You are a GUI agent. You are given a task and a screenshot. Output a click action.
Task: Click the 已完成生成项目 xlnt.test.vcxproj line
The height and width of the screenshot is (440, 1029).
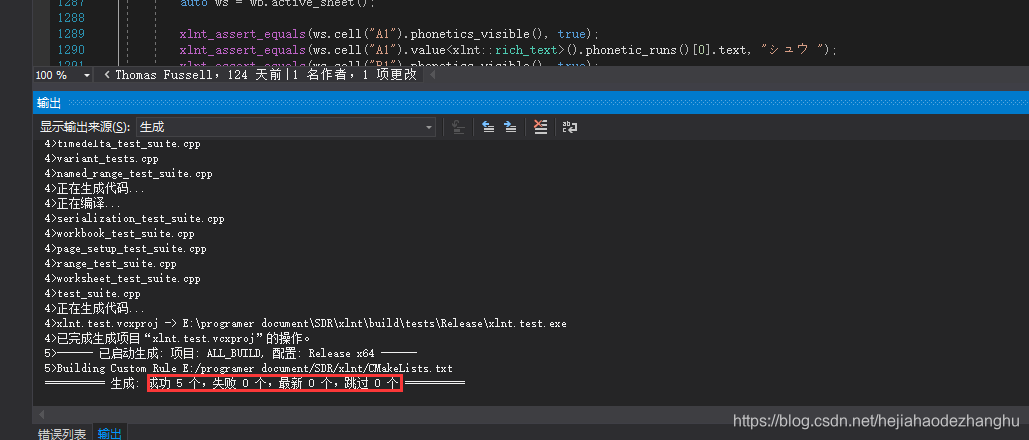coord(177,339)
